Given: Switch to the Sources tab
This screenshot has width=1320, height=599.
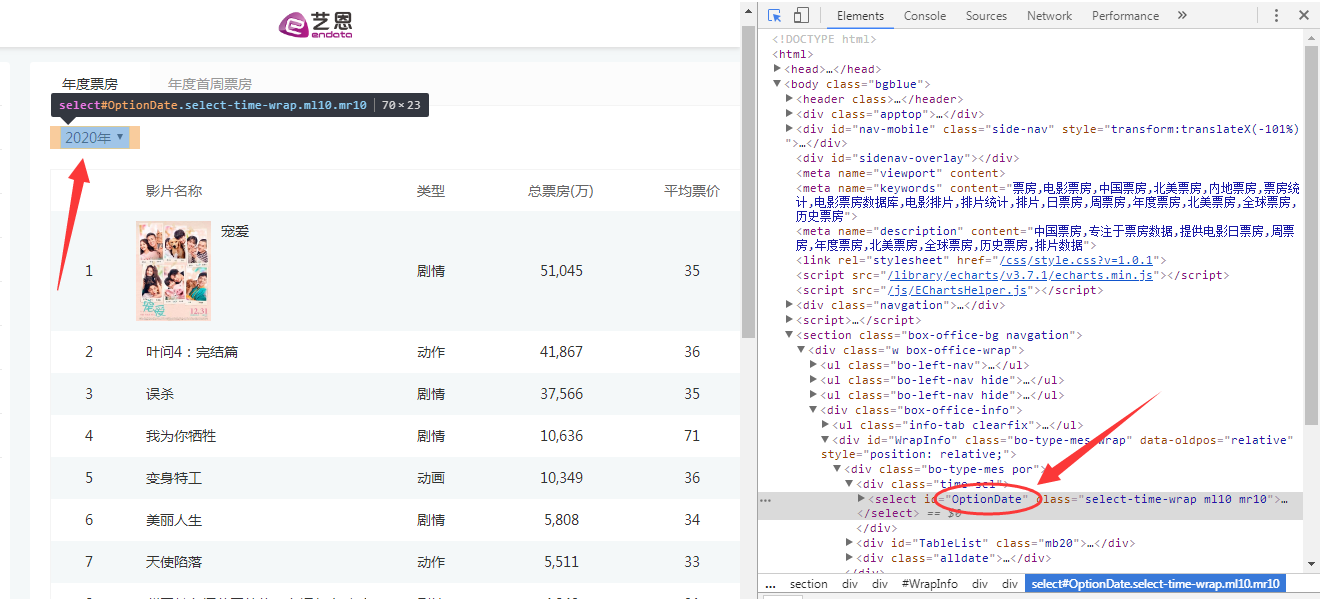Looking at the screenshot, I should pyautogui.click(x=986, y=15).
